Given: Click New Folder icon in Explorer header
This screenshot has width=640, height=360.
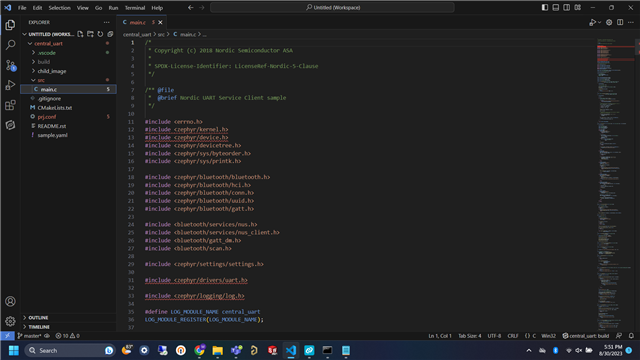Looking at the screenshot, I should point(90,34).
